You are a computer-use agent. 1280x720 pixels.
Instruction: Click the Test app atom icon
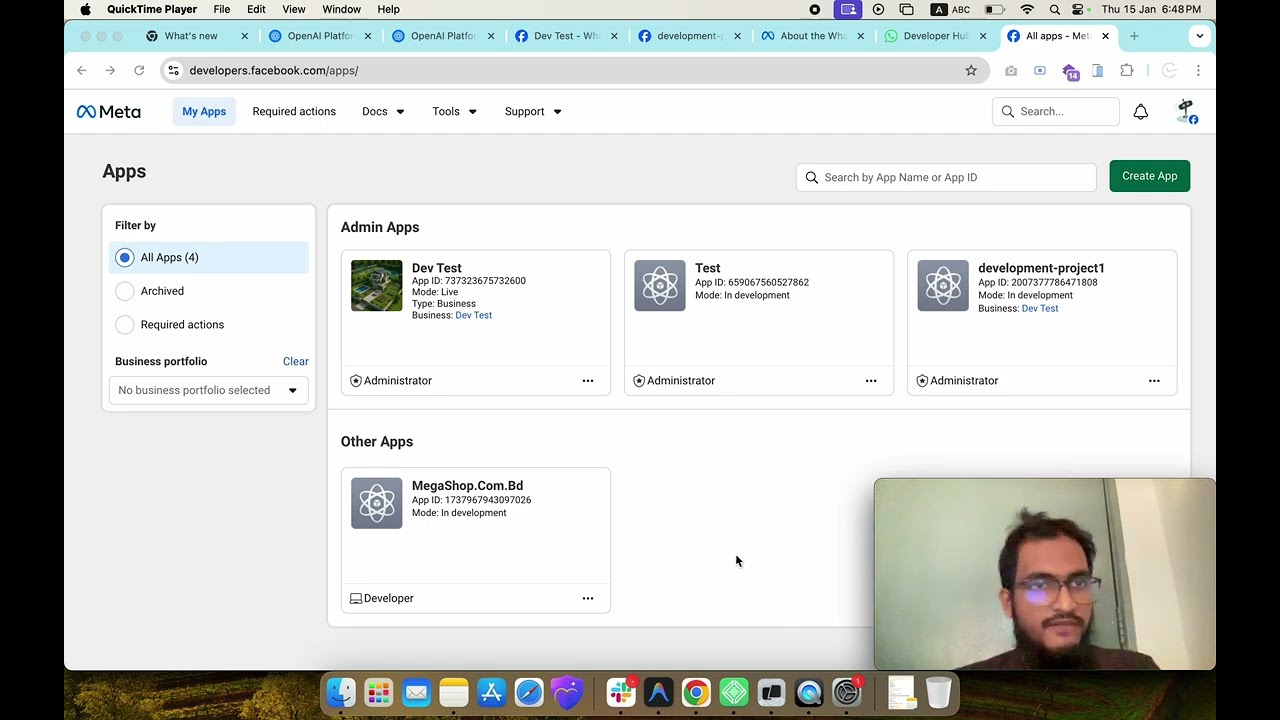pyautogui.click(x=660, y=286)
